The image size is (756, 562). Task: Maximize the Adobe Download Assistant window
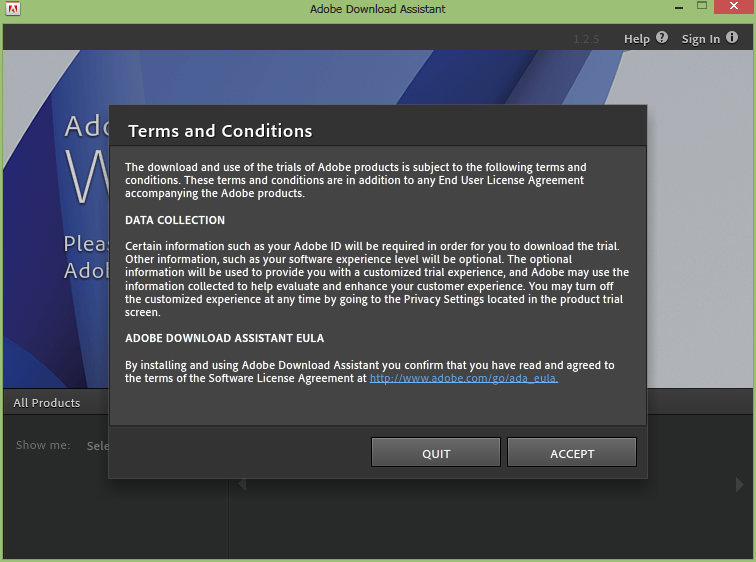point(702,6)
